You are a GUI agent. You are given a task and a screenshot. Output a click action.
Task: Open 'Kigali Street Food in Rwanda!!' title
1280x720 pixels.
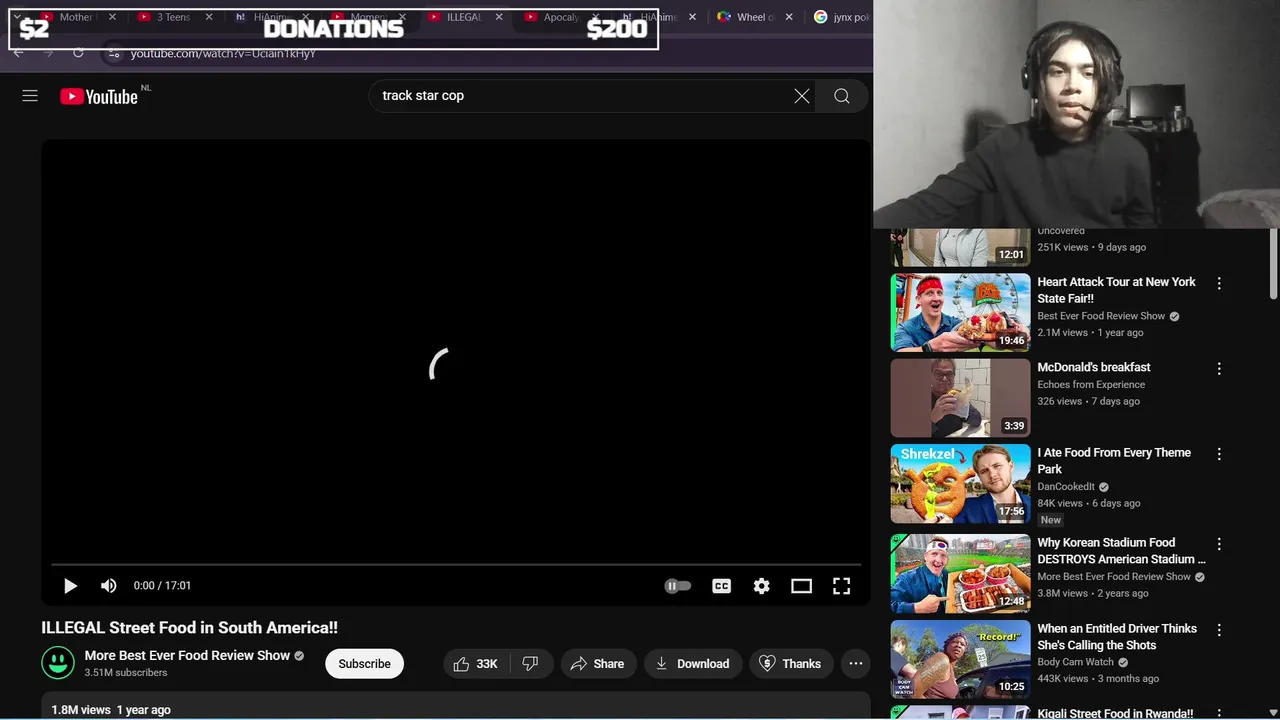(x=1115, y=713)
